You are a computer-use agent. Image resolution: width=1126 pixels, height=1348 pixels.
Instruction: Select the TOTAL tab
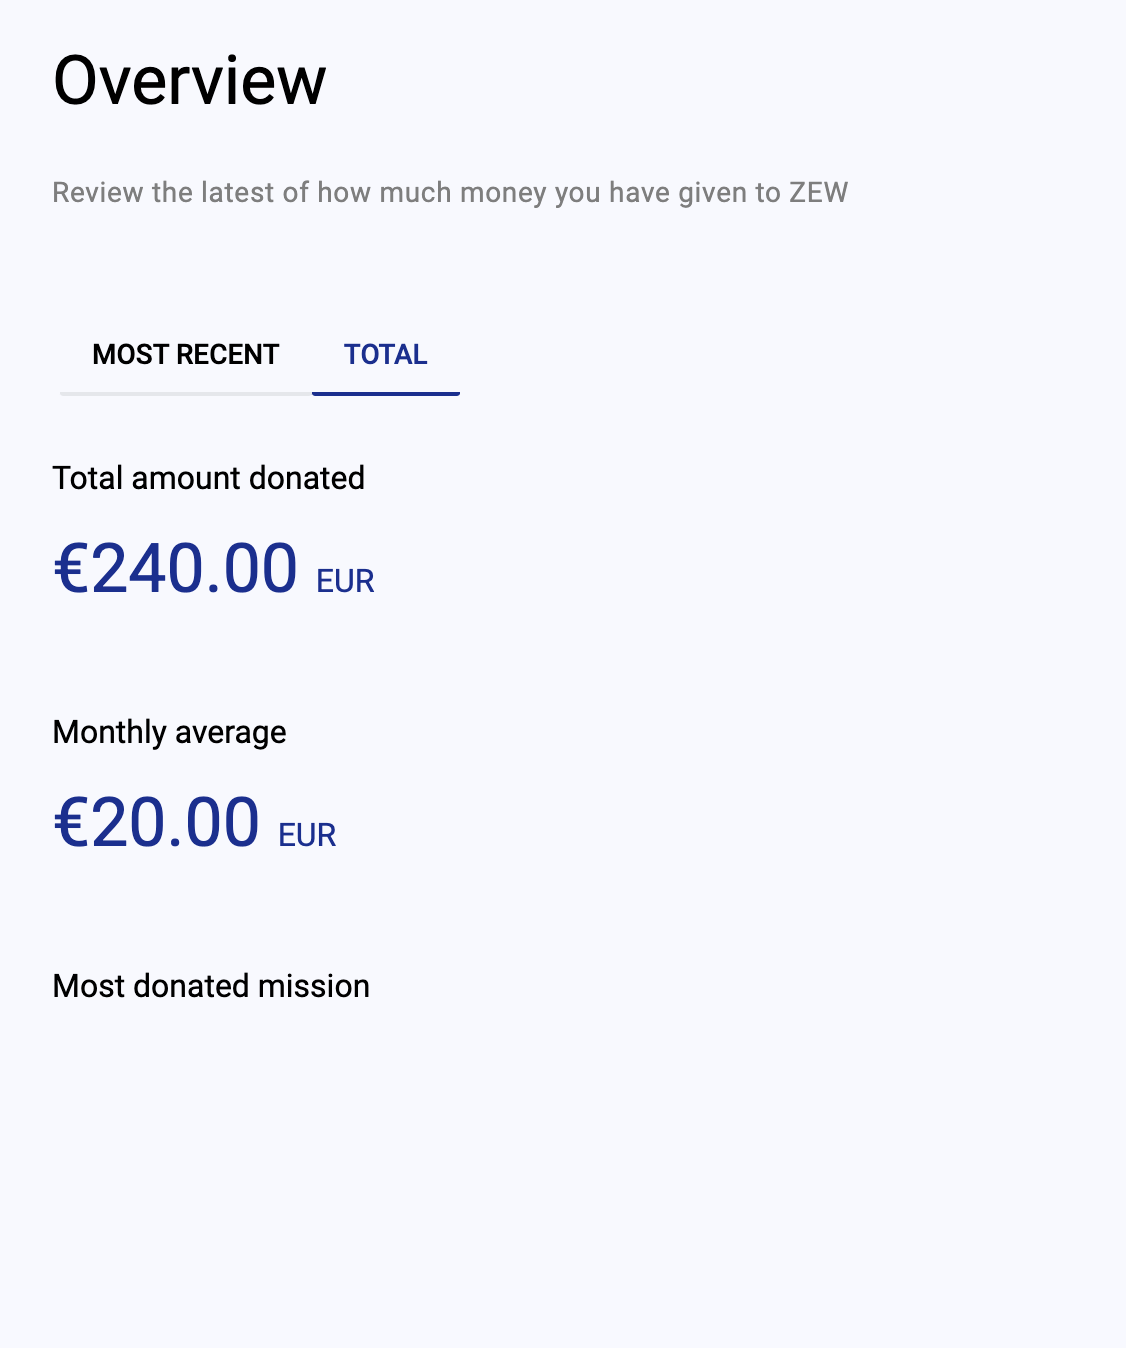pos(386,355)
